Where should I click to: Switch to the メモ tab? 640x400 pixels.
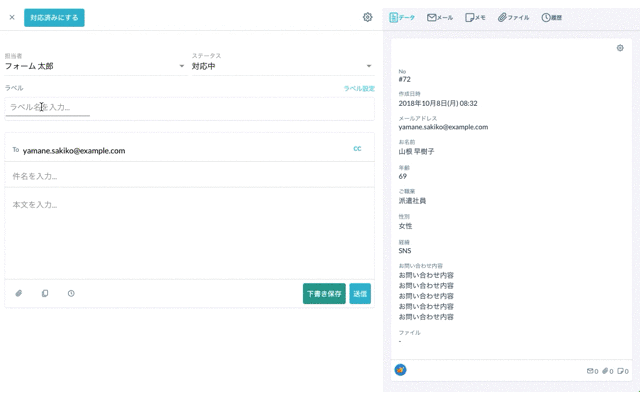(475, 18)
